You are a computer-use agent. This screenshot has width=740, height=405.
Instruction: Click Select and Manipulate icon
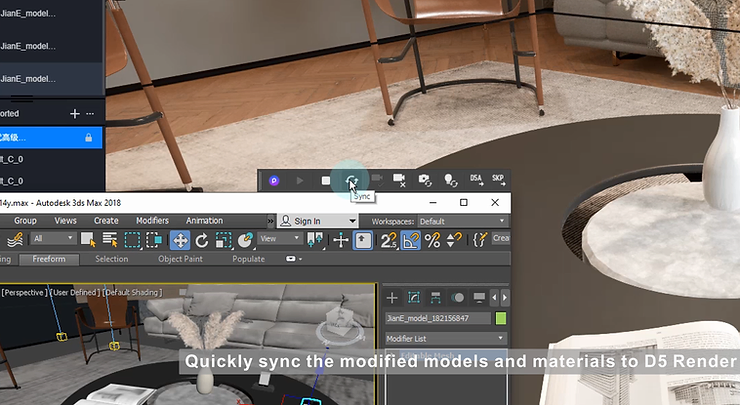click(x=340, y=240)
